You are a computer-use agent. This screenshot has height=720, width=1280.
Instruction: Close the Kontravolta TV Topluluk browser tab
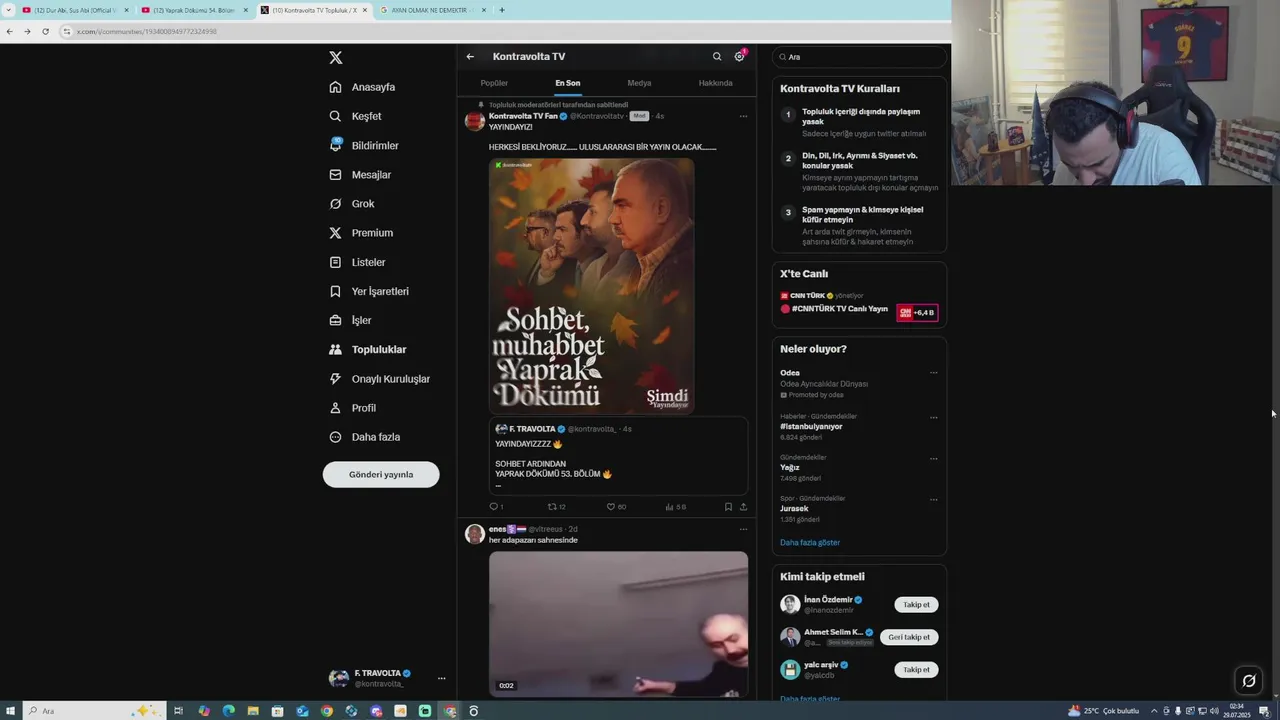coord(365,10)
